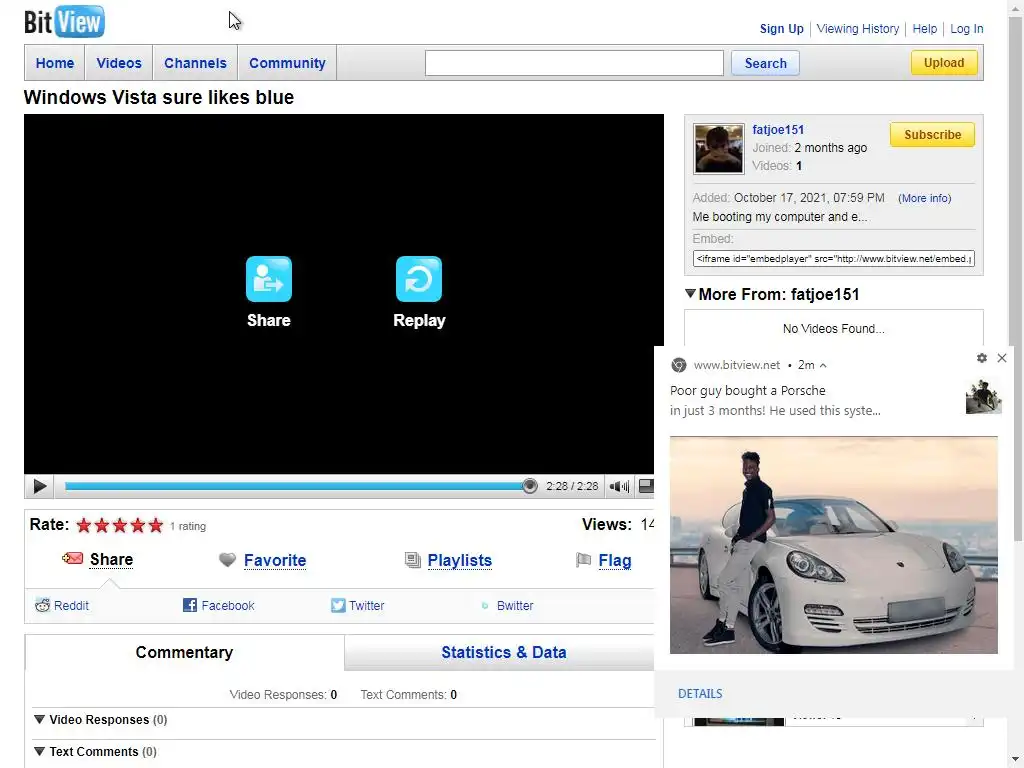
Task: Click the Replay icon in video player
Action: [x=419, y=279]
